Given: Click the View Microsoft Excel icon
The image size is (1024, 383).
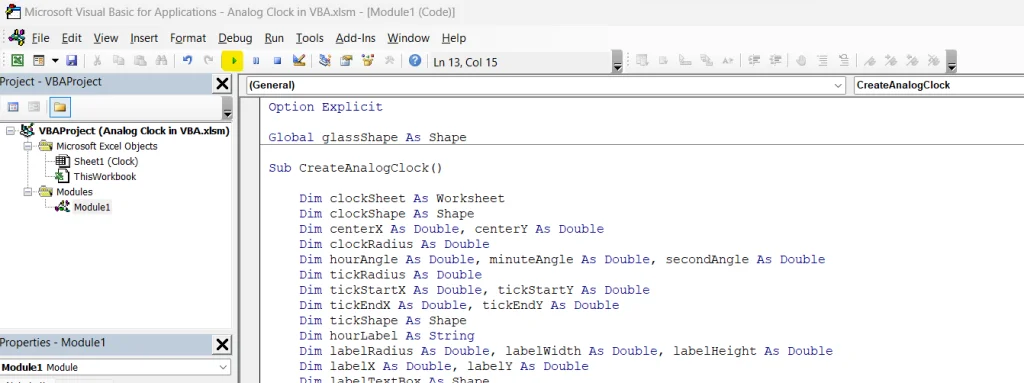Looking at the screenshot, I should point(18,61).
